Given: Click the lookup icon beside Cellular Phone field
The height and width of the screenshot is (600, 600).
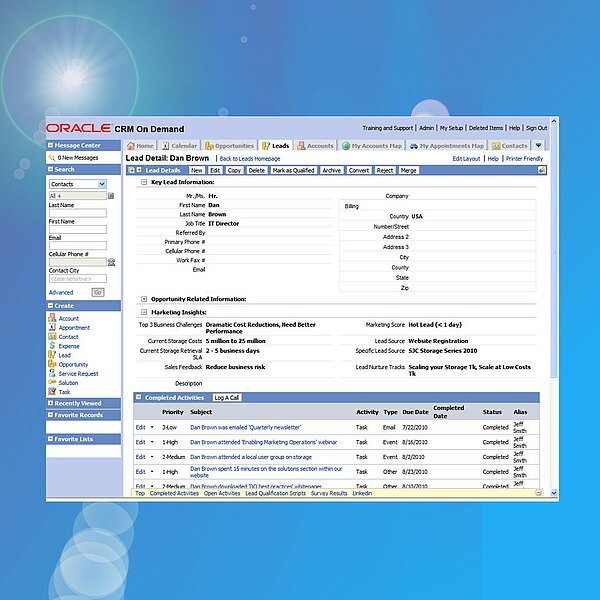Looking at the screenshot, I should 111,262.
